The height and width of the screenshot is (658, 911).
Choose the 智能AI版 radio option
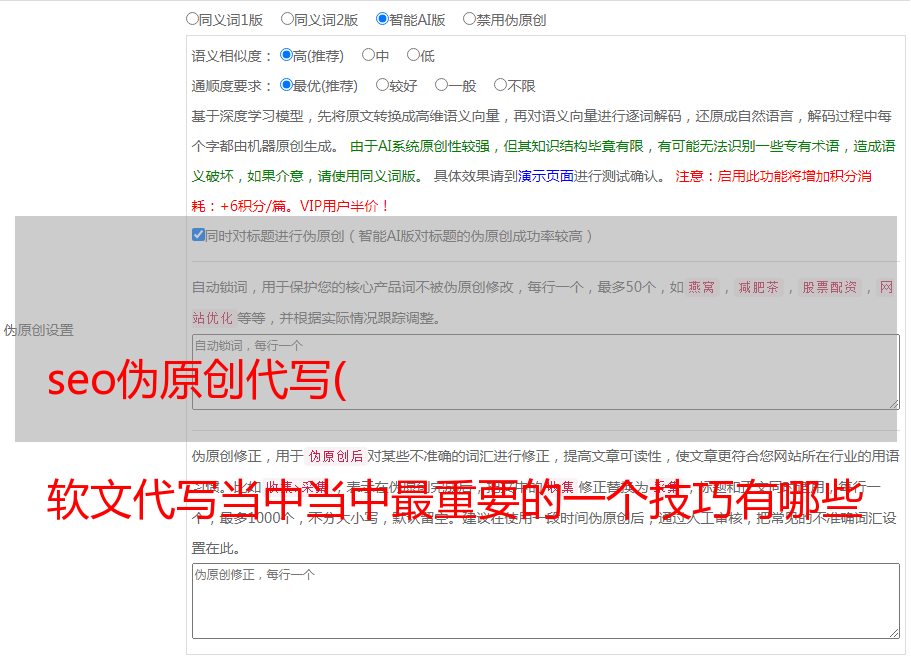[382, 19]
